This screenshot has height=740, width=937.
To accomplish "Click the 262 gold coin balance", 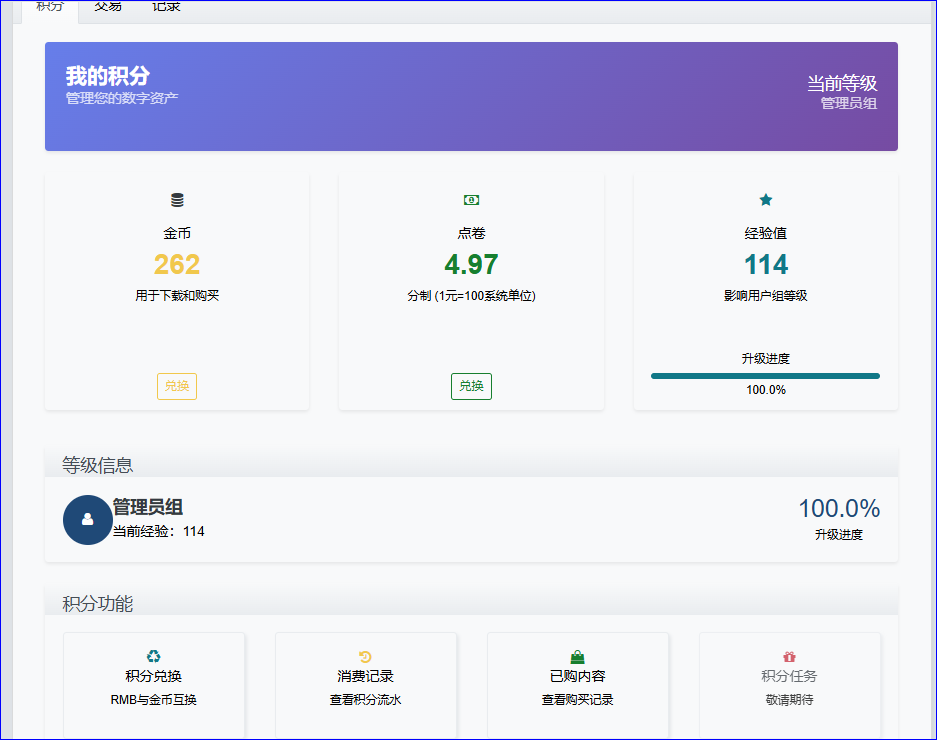I will coord(177,265).
